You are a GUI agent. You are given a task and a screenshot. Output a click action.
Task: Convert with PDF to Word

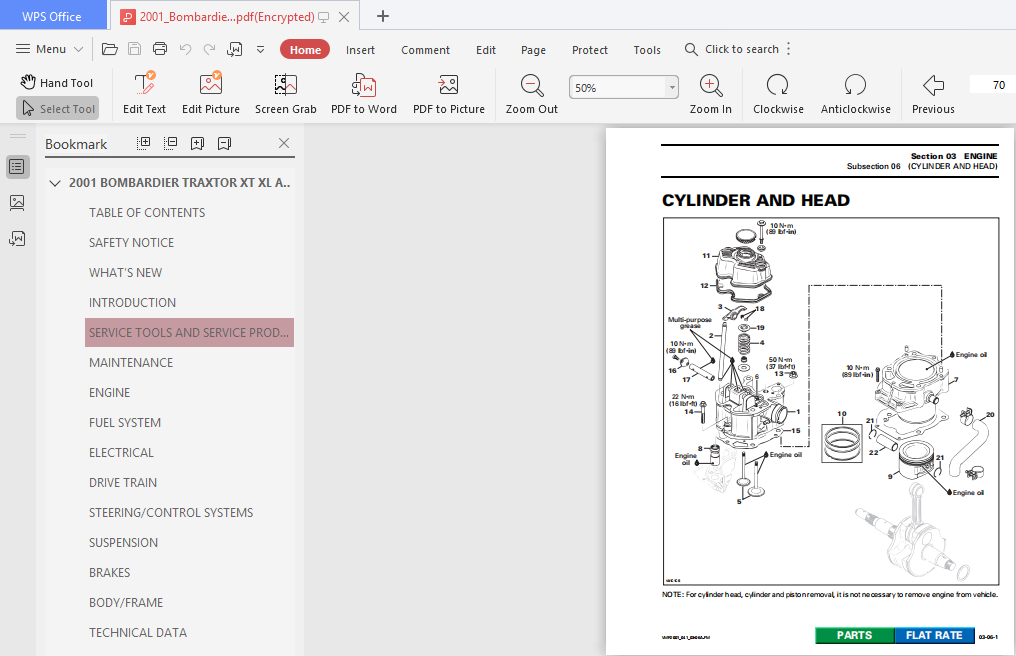coord(364,93)
